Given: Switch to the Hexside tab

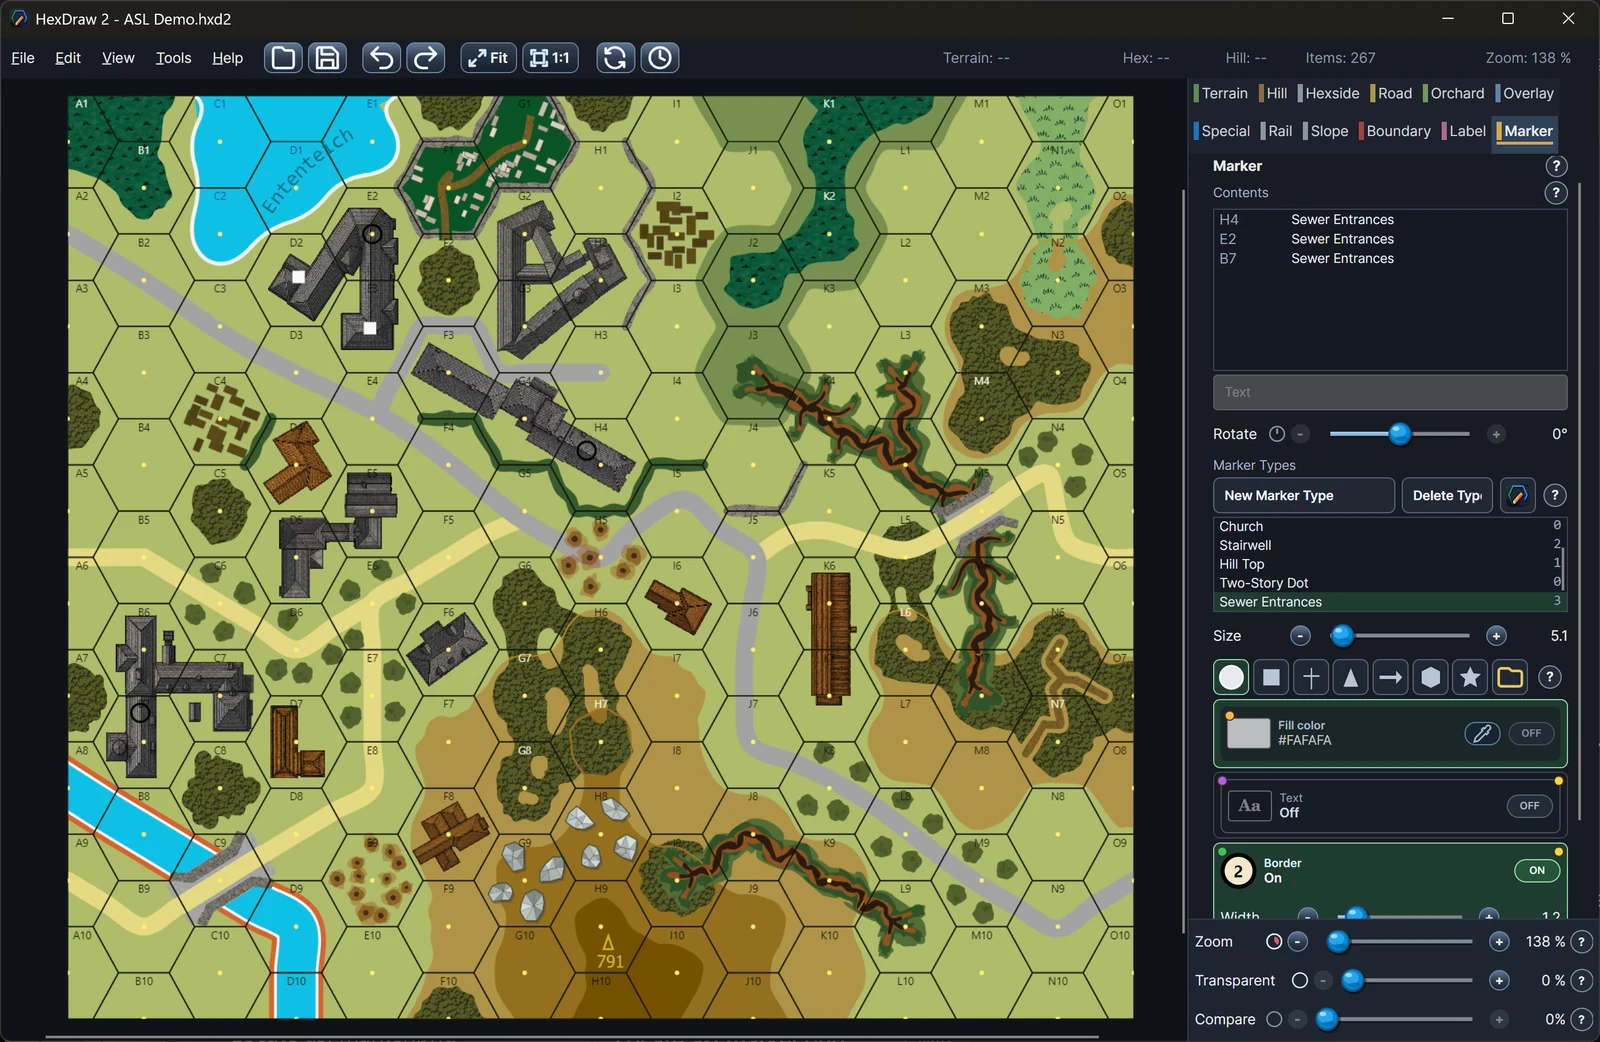Looking at the screenshot, I should (1330, 93).
